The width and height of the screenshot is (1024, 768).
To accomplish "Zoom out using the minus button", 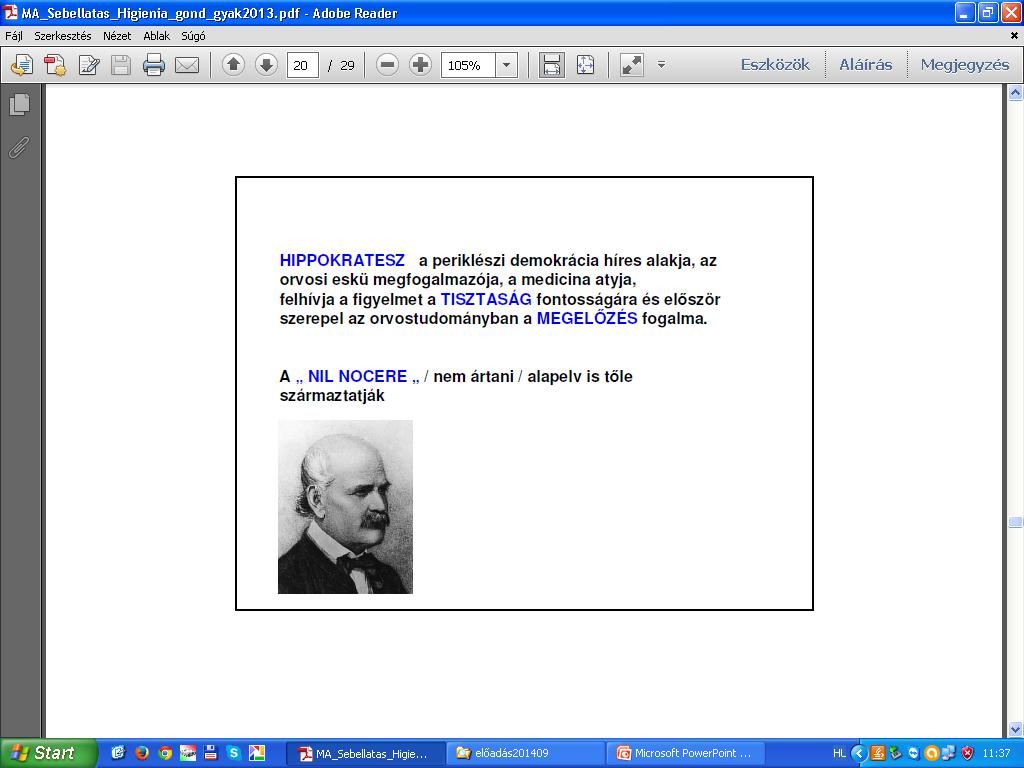I will tap(387, 65).
